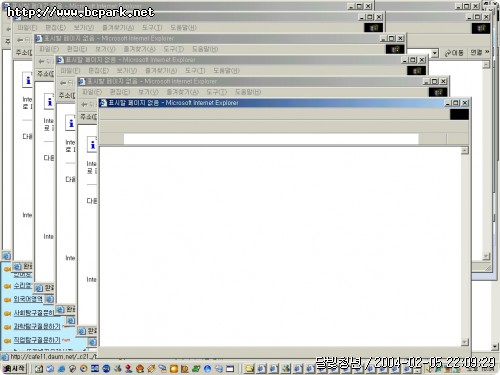Minimize the front Internet Explorer window

(449, 103)
